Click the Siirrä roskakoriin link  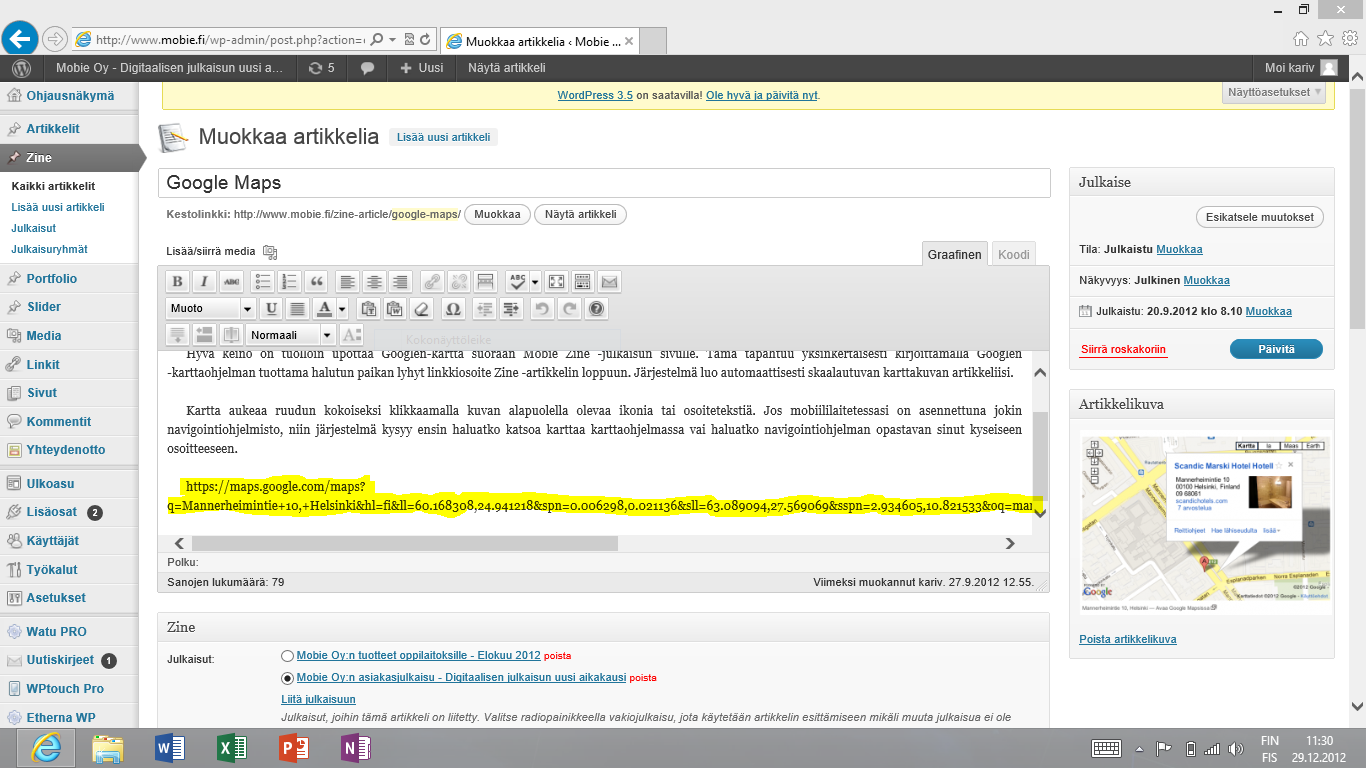(1123, 349)
